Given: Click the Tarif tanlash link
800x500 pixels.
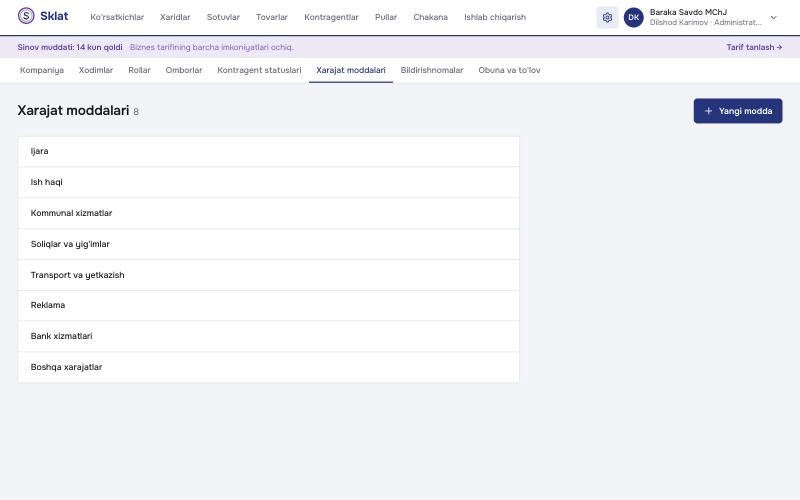Looking at the screenshot, I should 754,47.
